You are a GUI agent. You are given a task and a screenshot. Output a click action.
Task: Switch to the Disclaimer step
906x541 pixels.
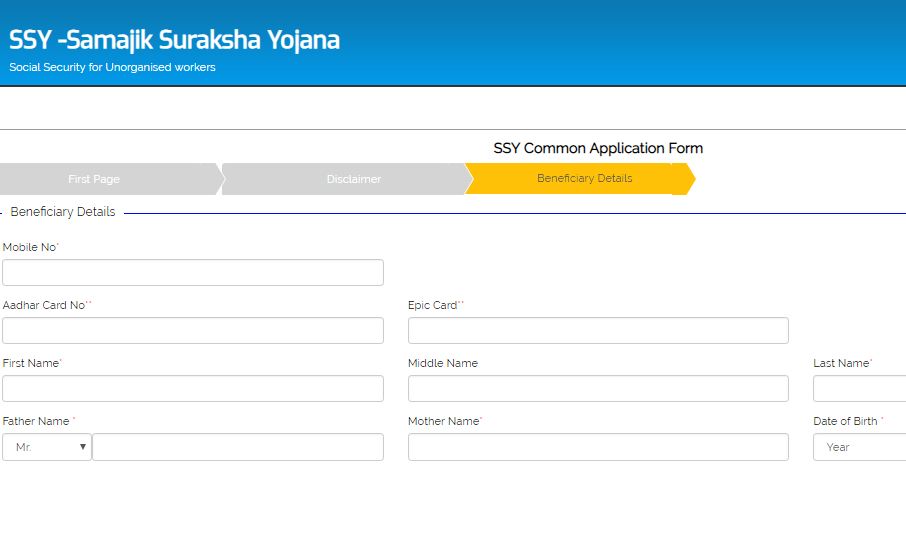pos(354,179)
